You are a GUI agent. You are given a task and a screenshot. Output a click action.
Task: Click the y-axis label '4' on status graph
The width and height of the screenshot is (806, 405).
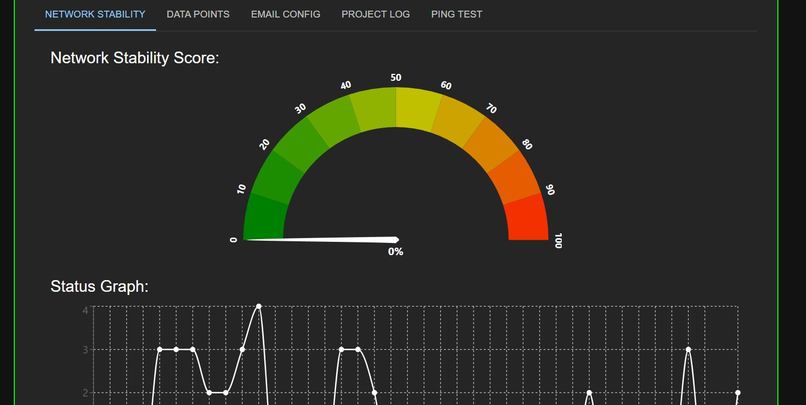(85, 310)
